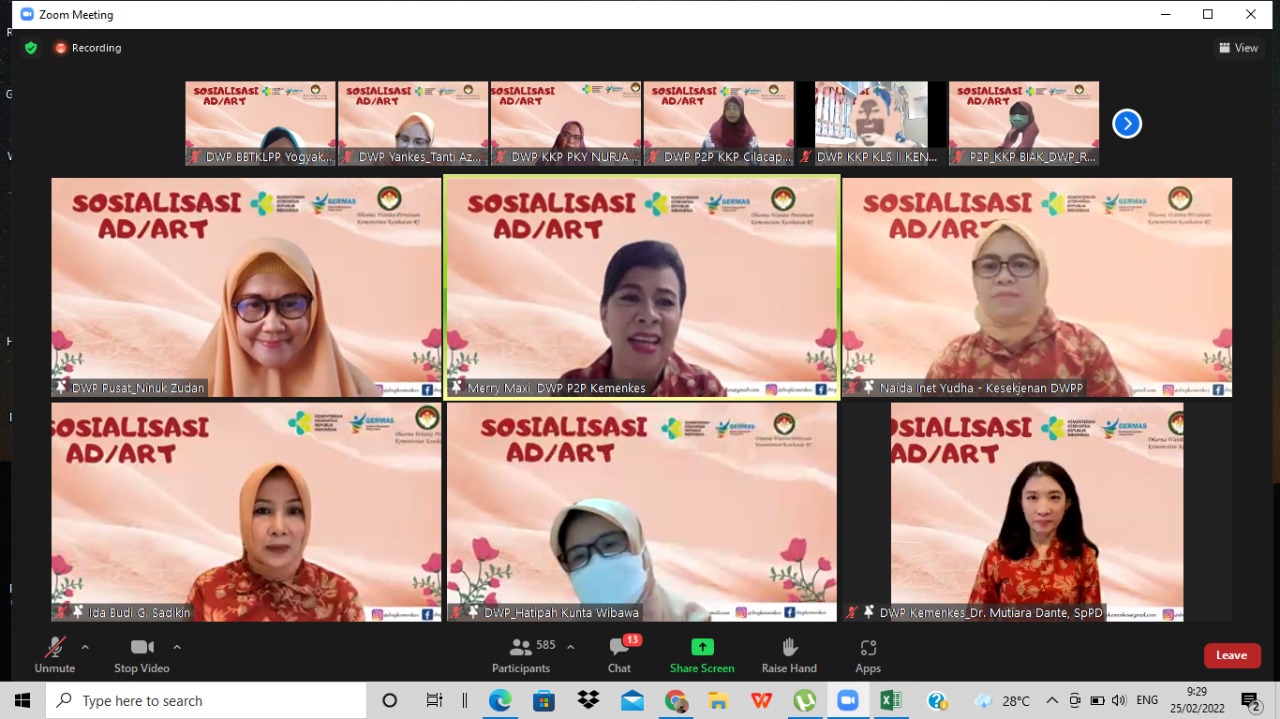Select P2P_KKP BIAK_DWP_R... thumbnail
1280x719 pixels.
(x=1024, y=124)
